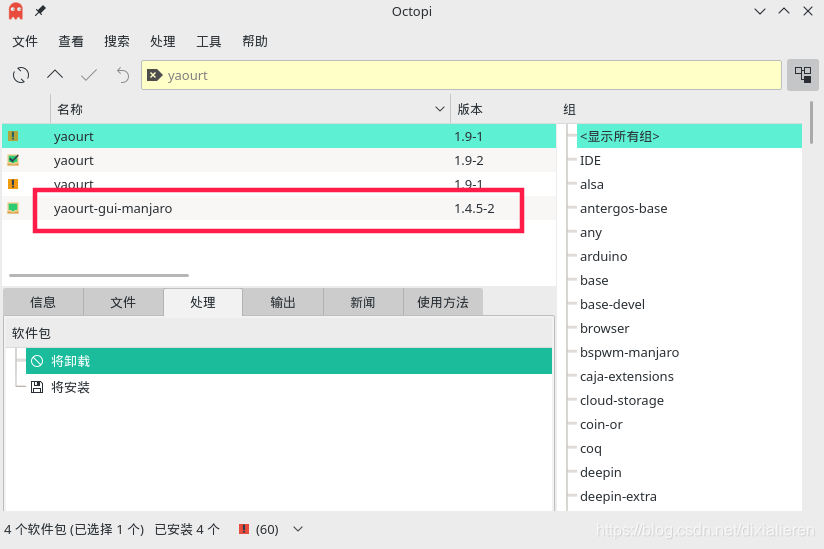Open the 文件 menu
This screenshot has width=824, height=549.
[25, 42]
